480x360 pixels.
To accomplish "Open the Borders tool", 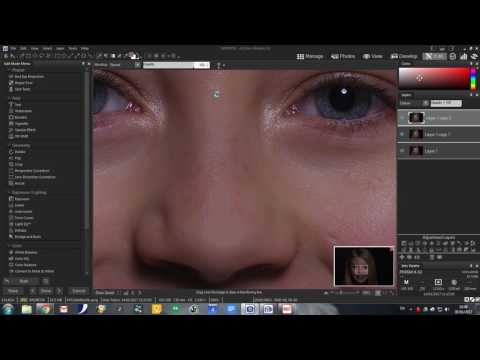I will tap(18, 117).
